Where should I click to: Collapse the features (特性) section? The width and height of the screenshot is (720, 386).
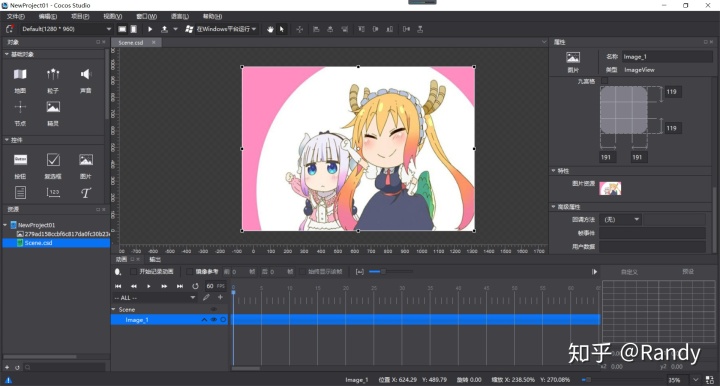(x=553, y=171)
